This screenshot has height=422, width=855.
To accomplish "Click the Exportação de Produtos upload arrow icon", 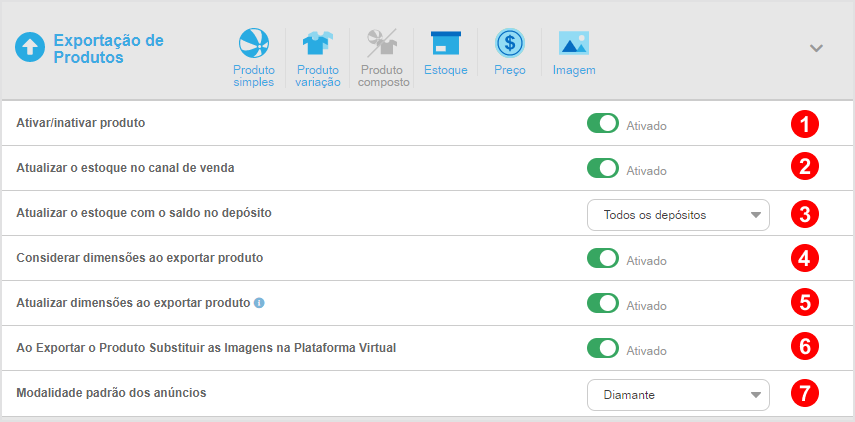I will point(30,47).
